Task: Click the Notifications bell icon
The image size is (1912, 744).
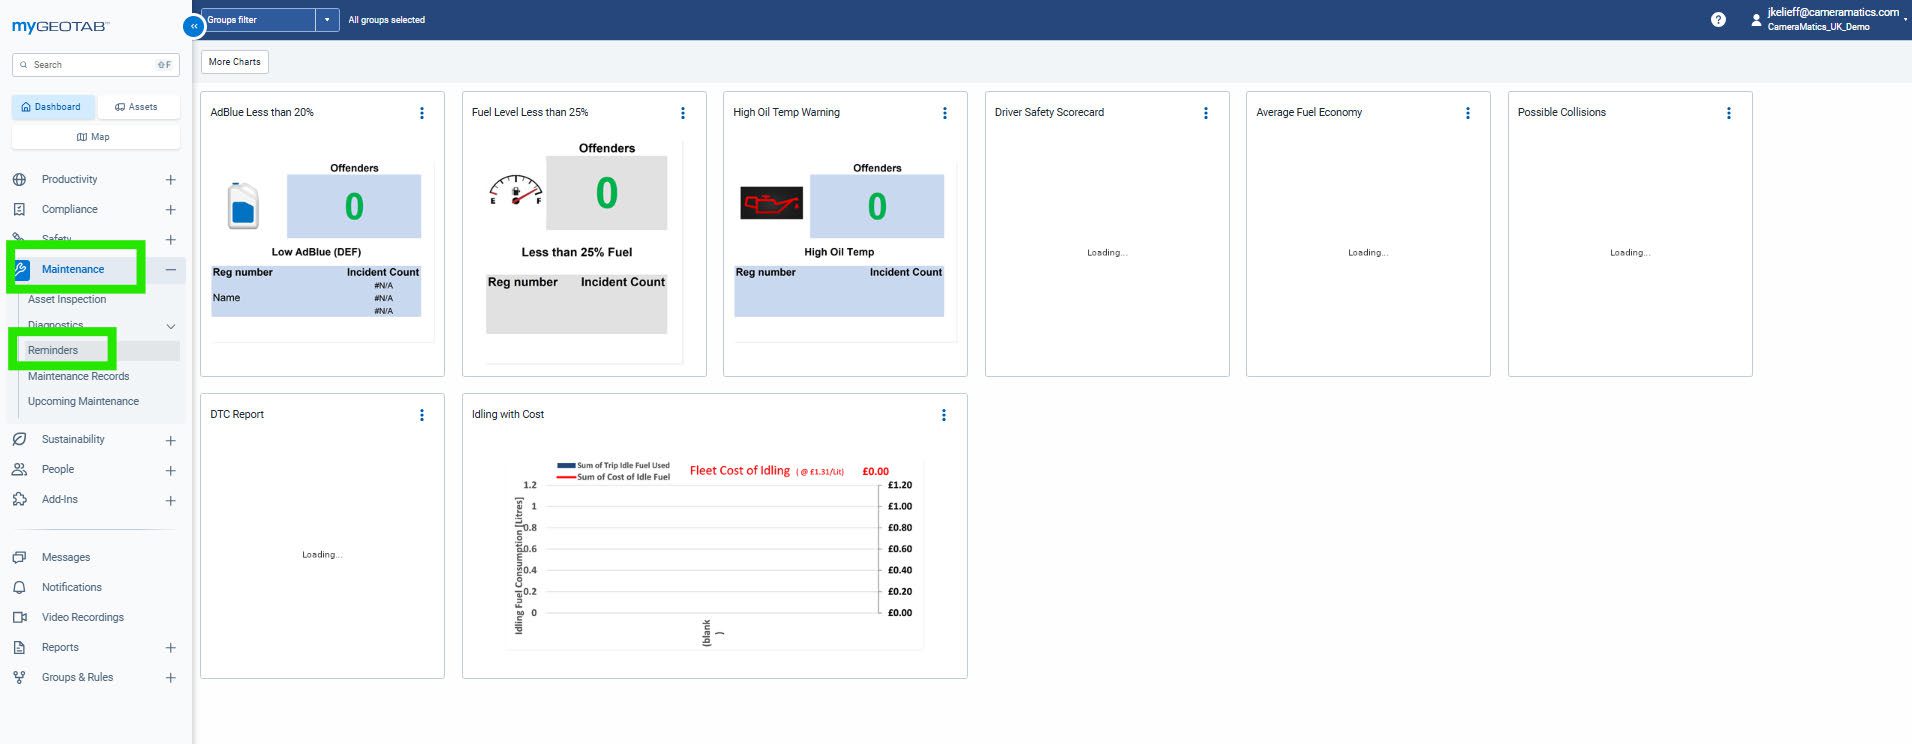Action: click(x=19, y=588)
